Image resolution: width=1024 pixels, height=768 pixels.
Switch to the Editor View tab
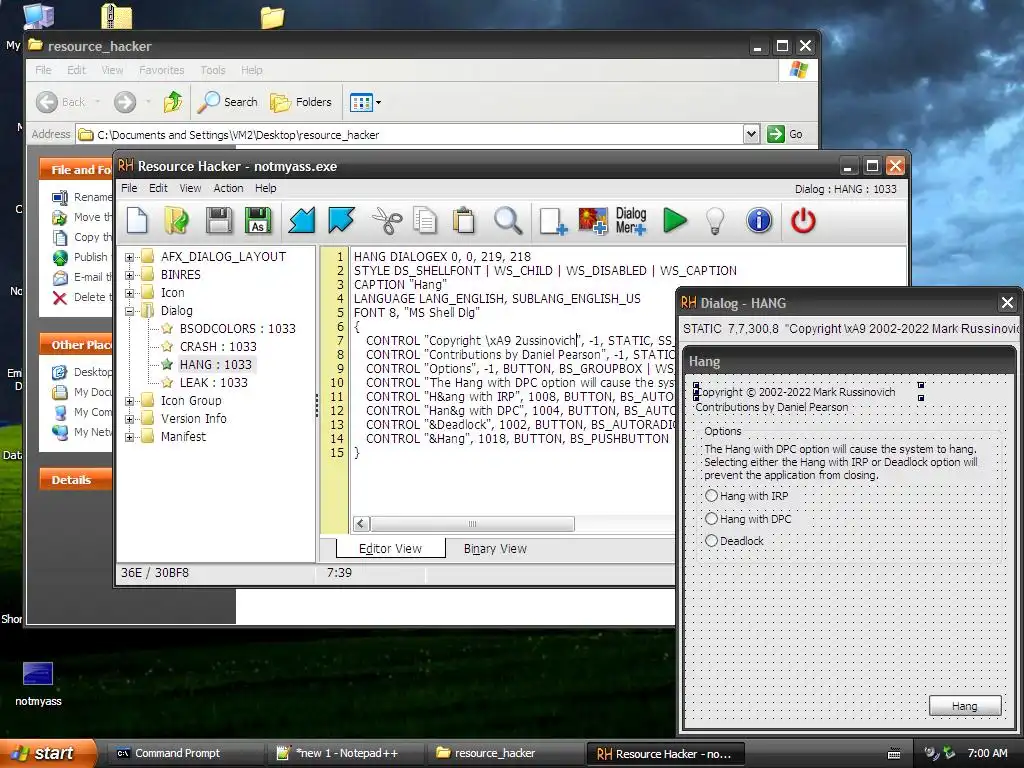tap(391, 549)
